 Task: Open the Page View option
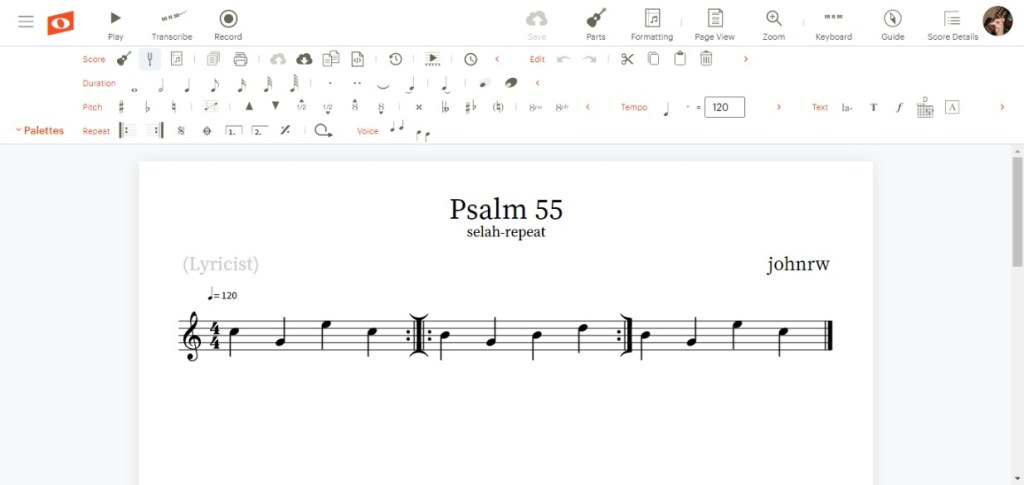[x=714, y=24]
